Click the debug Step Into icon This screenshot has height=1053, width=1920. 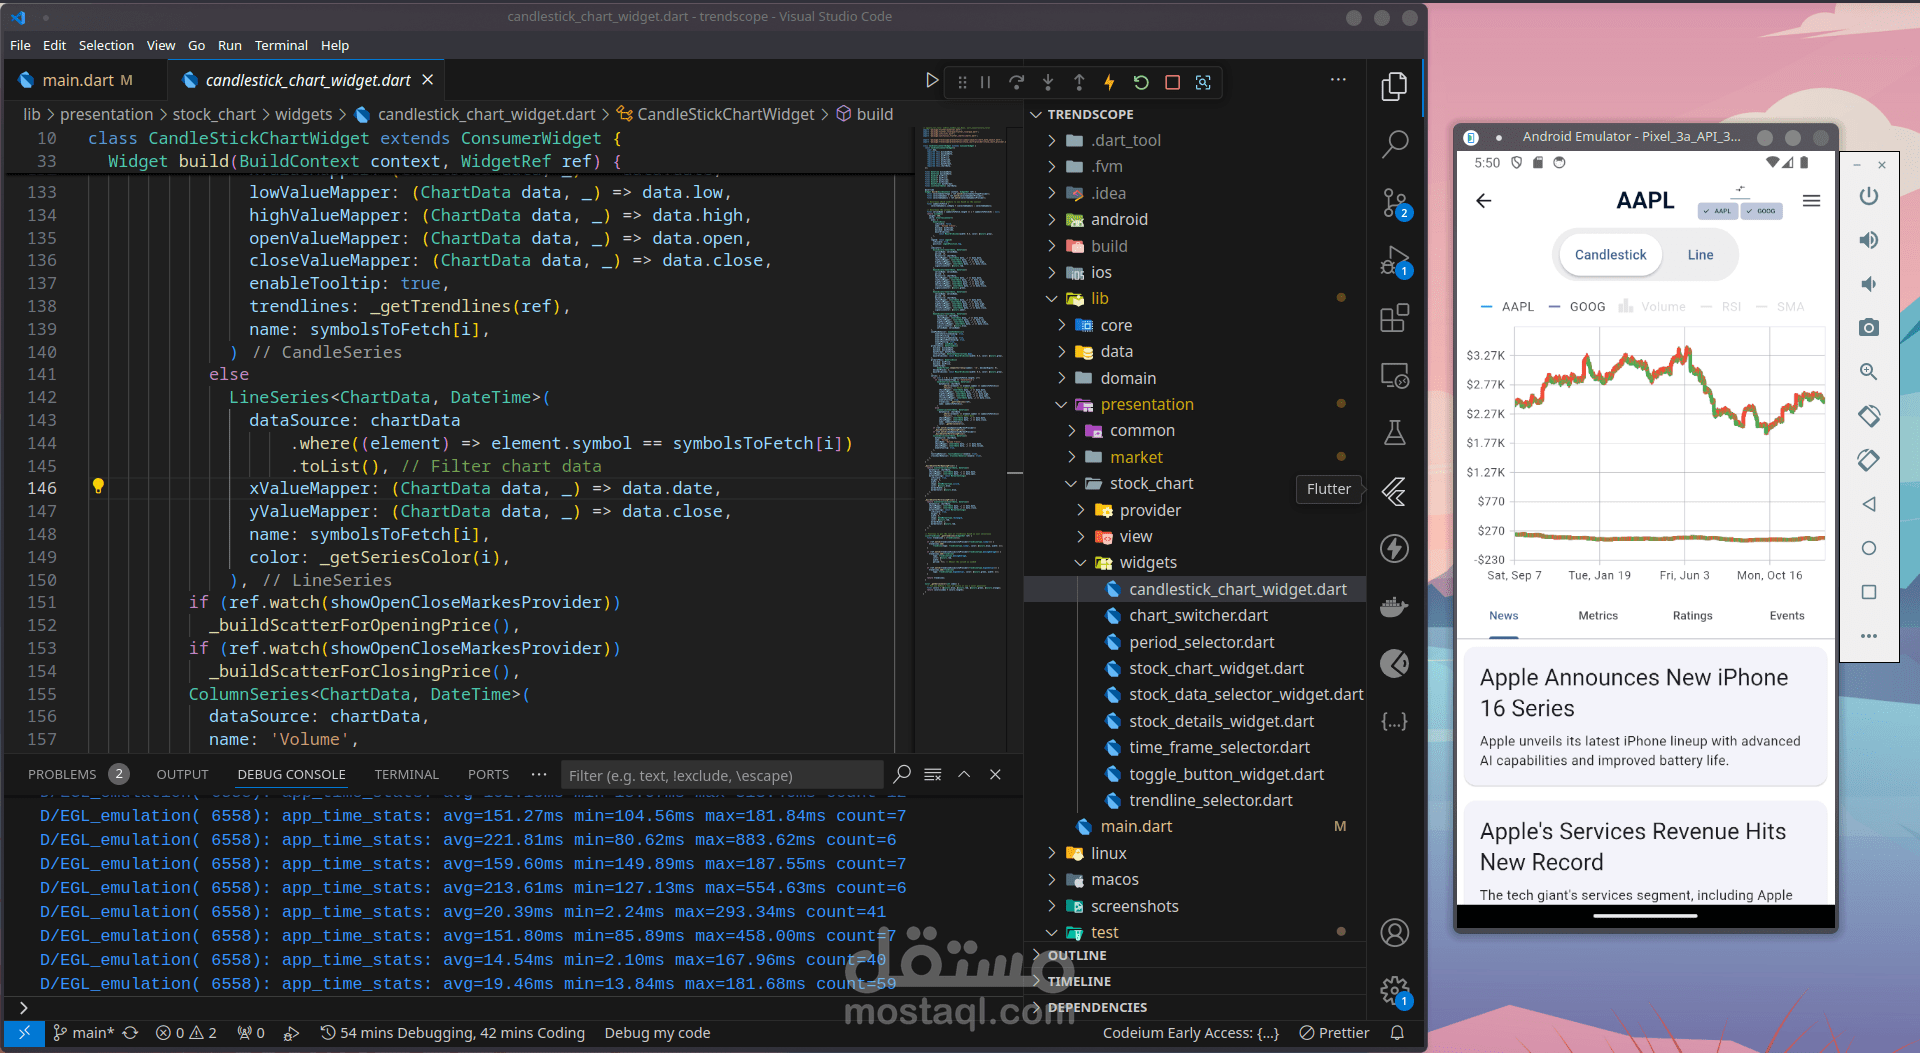coord(1048,82)
